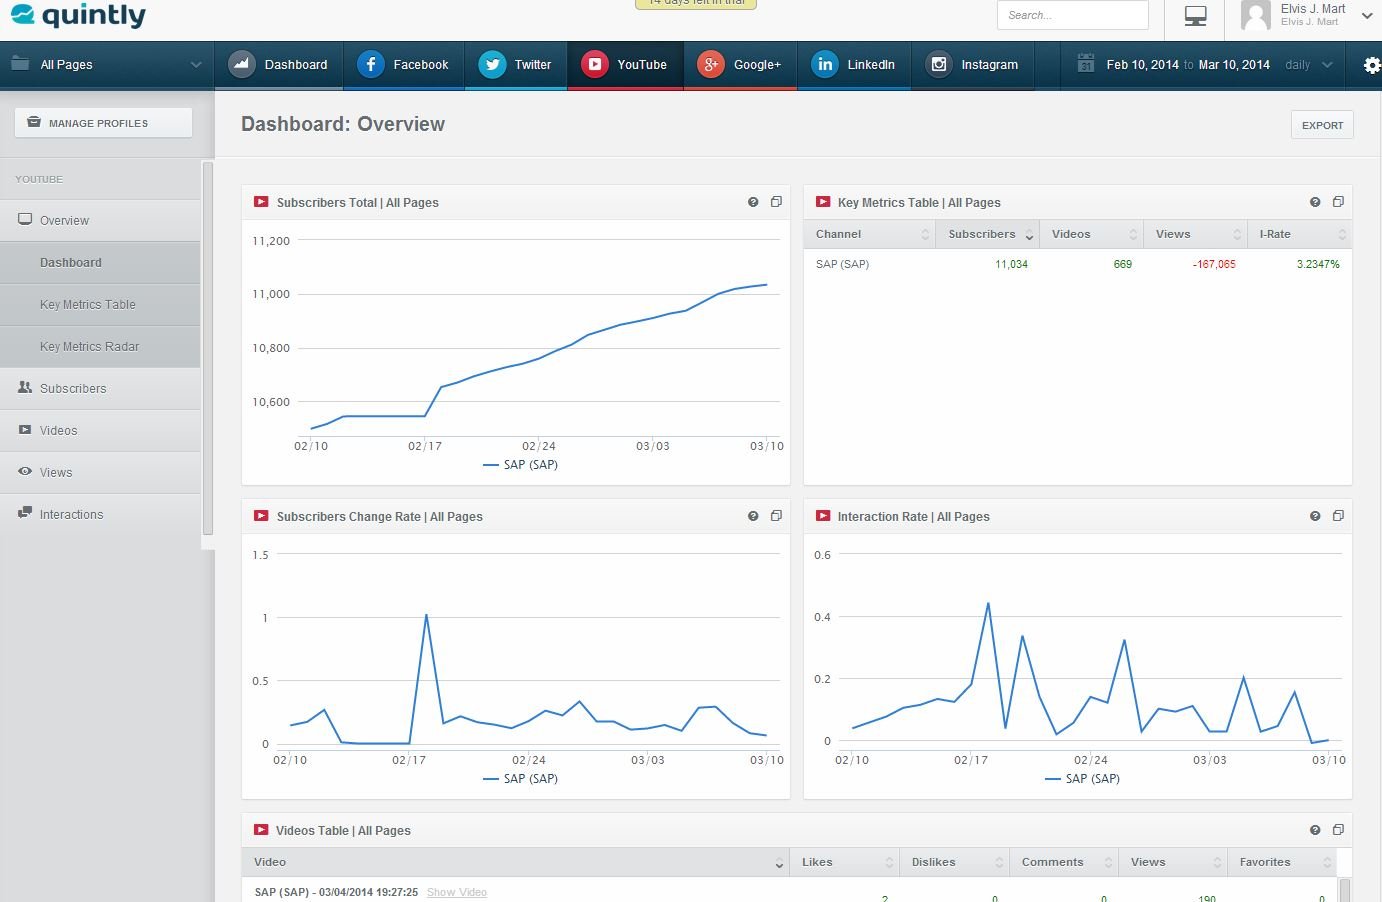Click the quintly logo
Viewport: 1382px width, 902px height.
click(78, 16)
